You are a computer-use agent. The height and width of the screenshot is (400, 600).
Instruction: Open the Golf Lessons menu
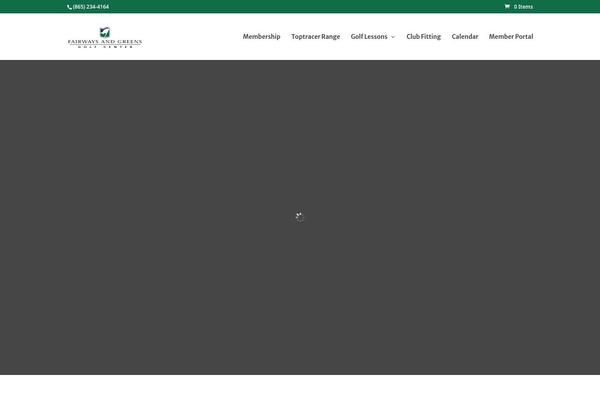(x=369, y=37)
